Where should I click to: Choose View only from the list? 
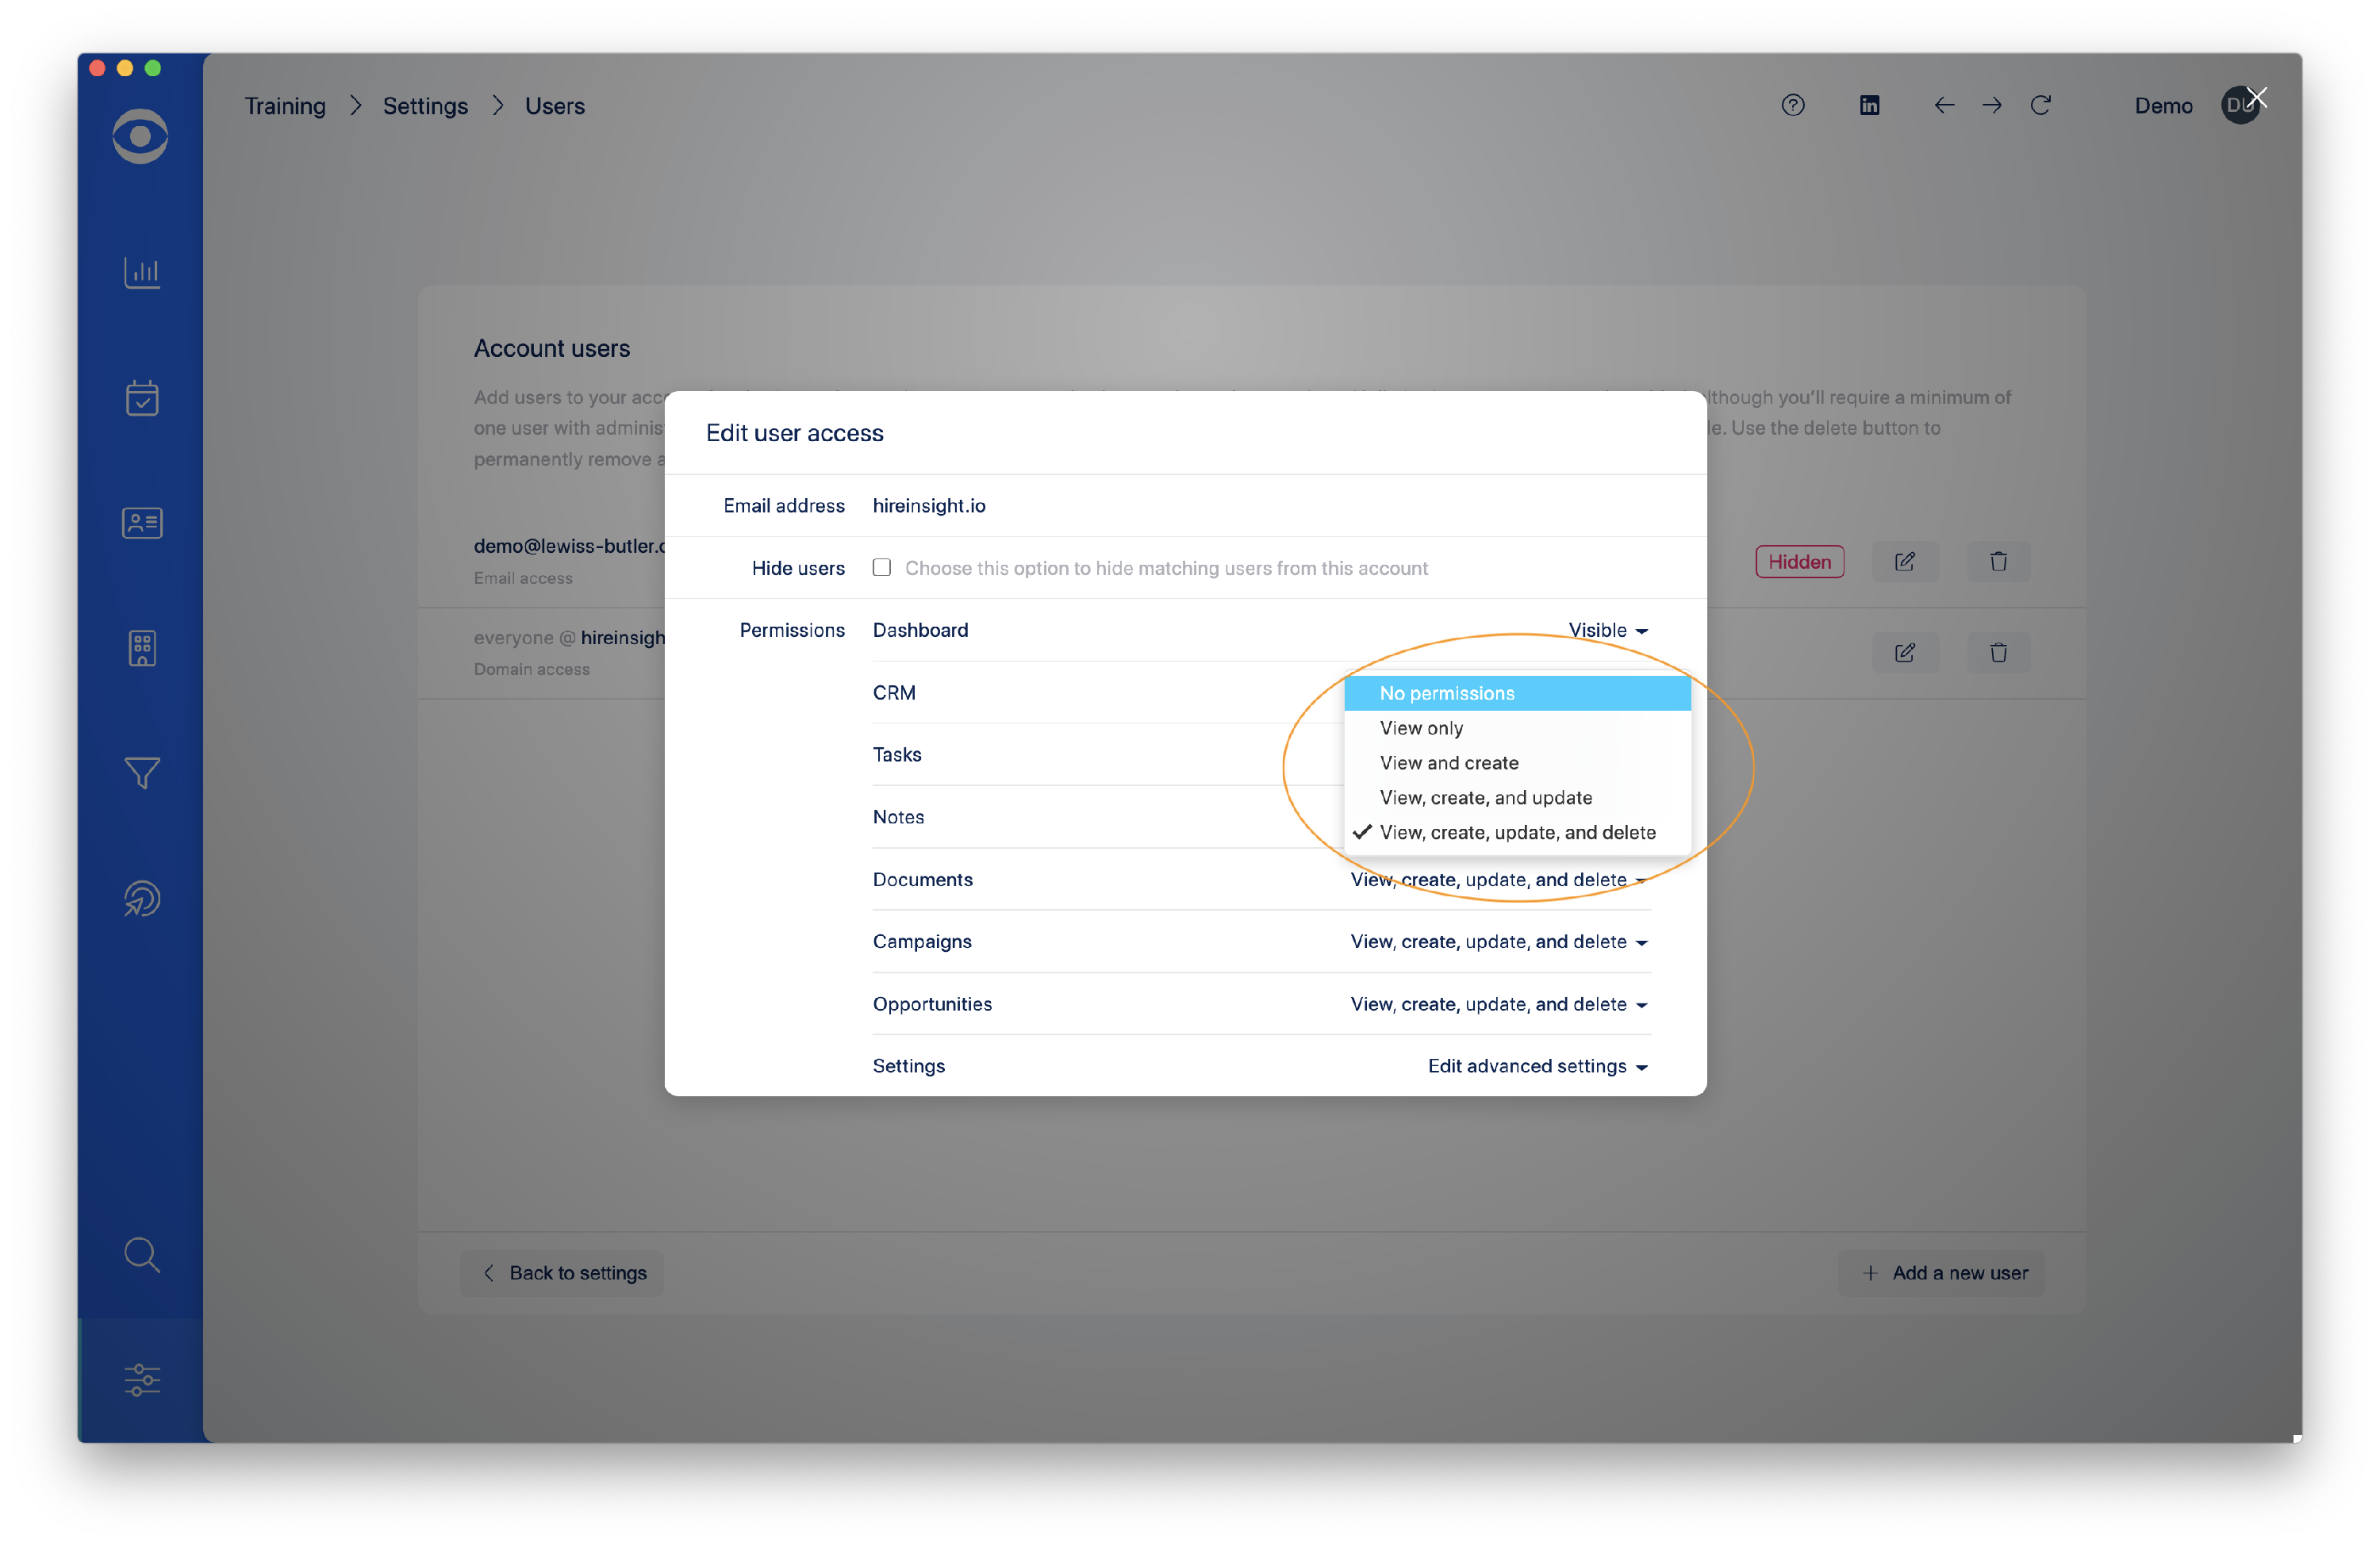pos(1421,728)
